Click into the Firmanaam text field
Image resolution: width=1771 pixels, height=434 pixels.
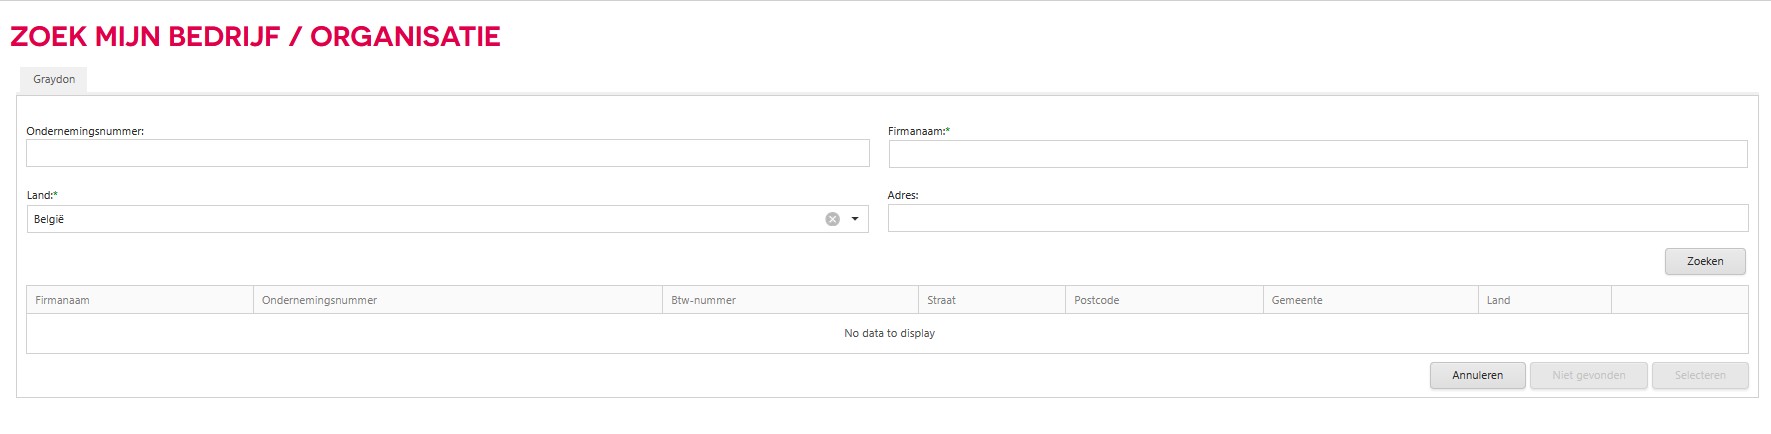click(x=1318, y=154)
